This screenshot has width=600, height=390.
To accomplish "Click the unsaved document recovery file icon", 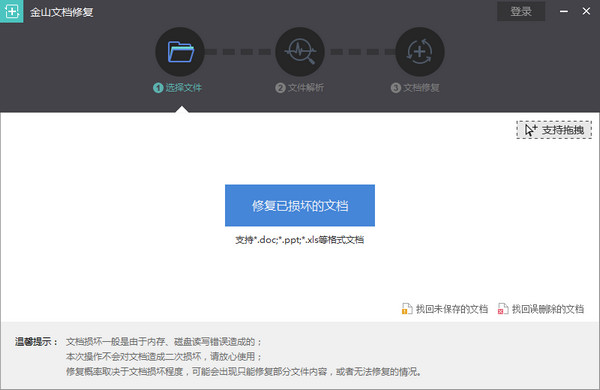I will pyautogui.click(x=407, y=308).
